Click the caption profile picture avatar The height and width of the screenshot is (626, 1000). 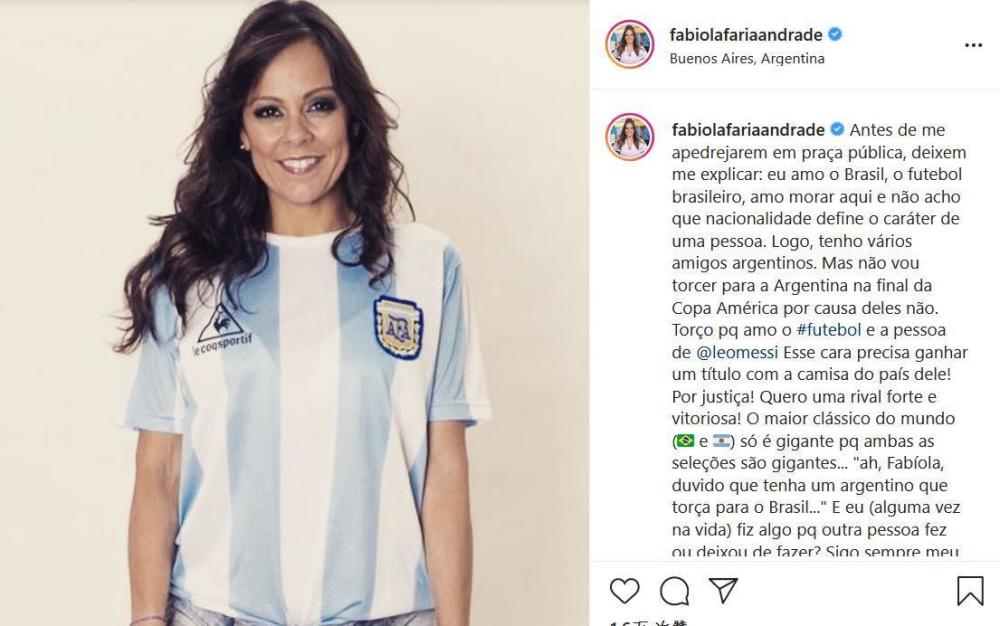point(629,137)
